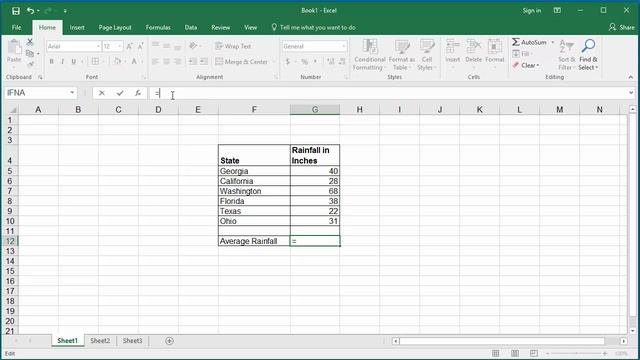Confirm formula with the checkmark icon
The image size is (640, 360).
point(120,93)
